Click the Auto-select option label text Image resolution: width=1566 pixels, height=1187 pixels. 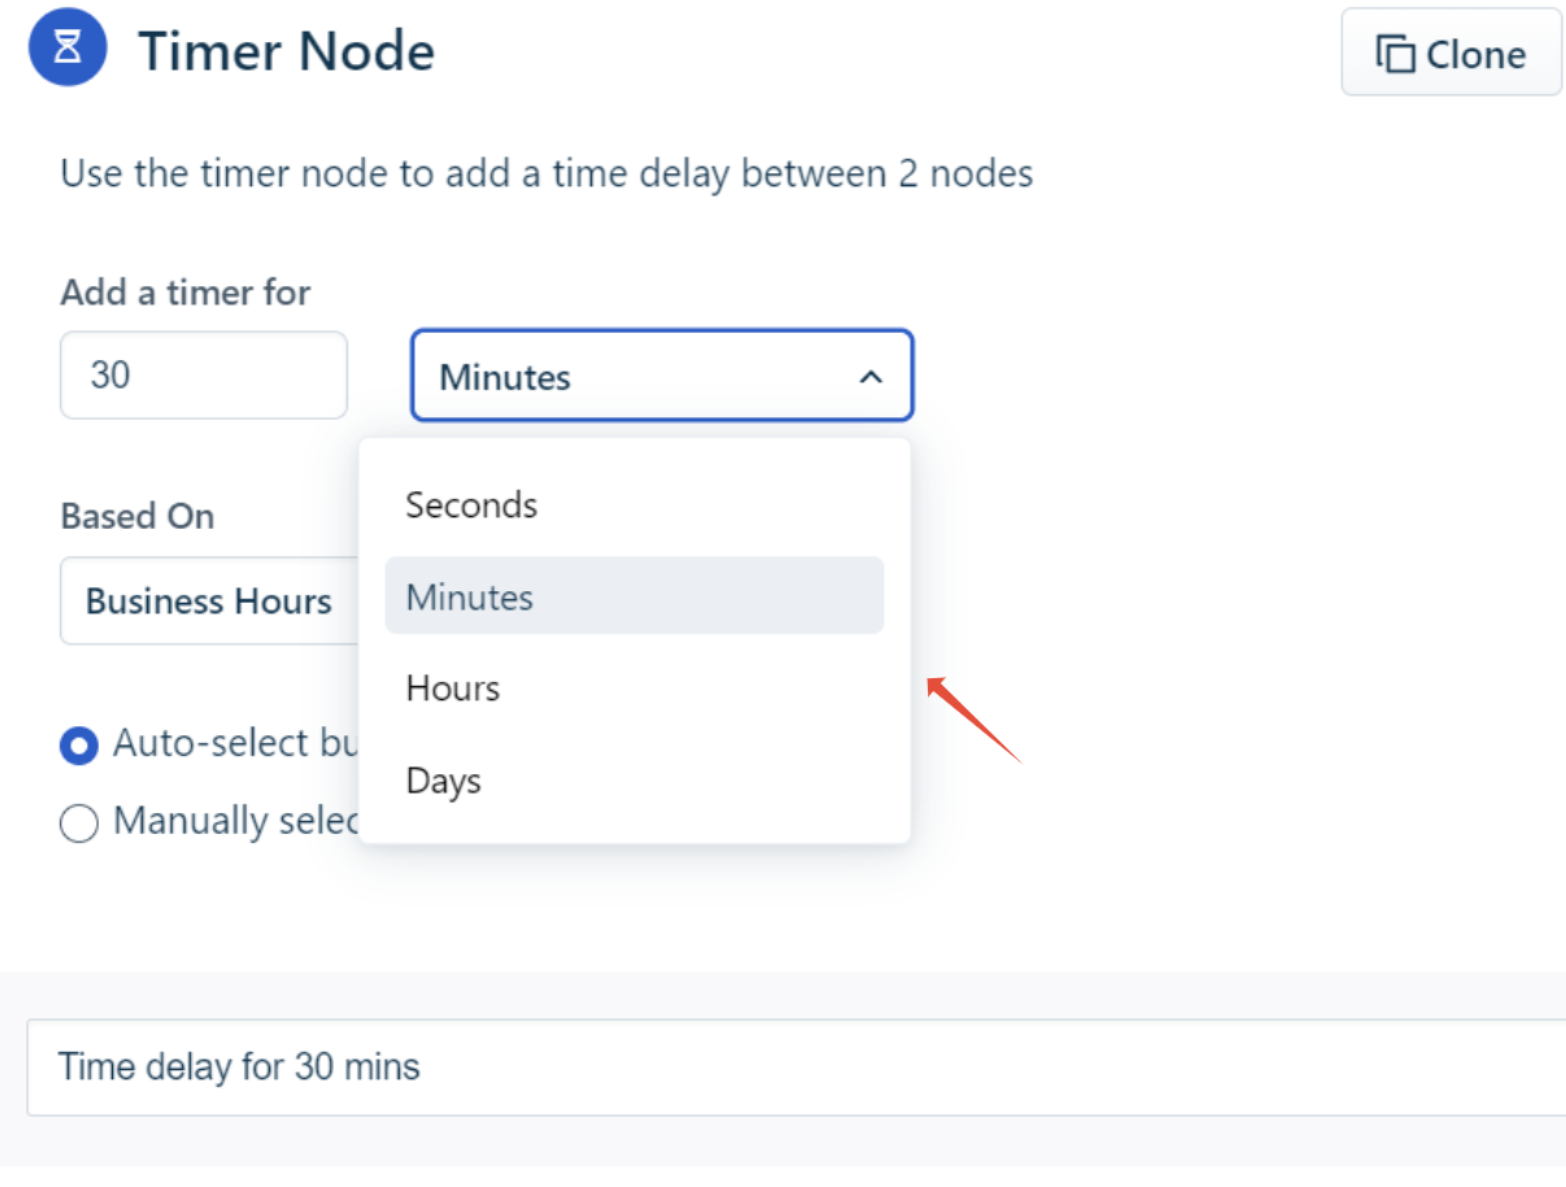point(236,743)
